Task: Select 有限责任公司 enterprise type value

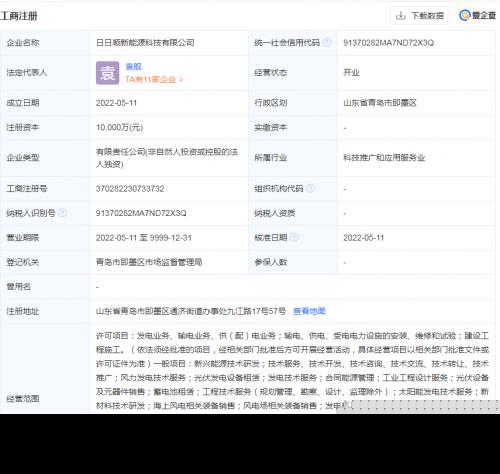Action: pos(167,158)
